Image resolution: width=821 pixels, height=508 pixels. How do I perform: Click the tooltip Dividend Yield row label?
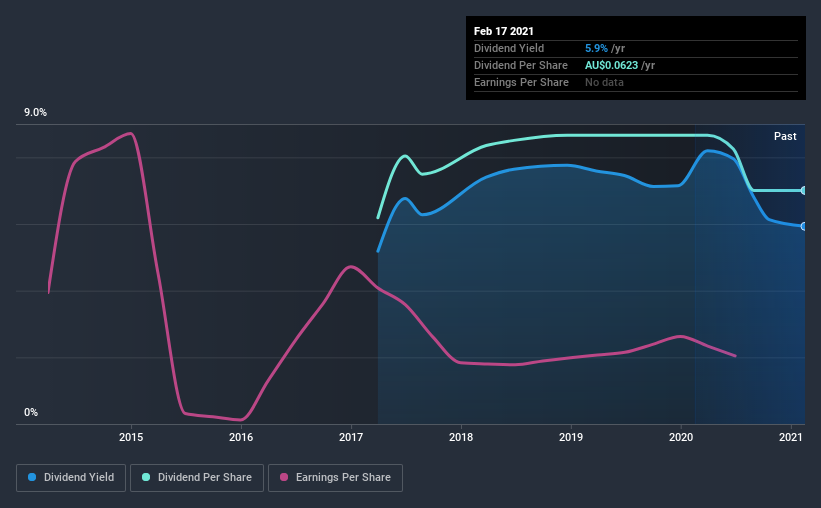509,48
